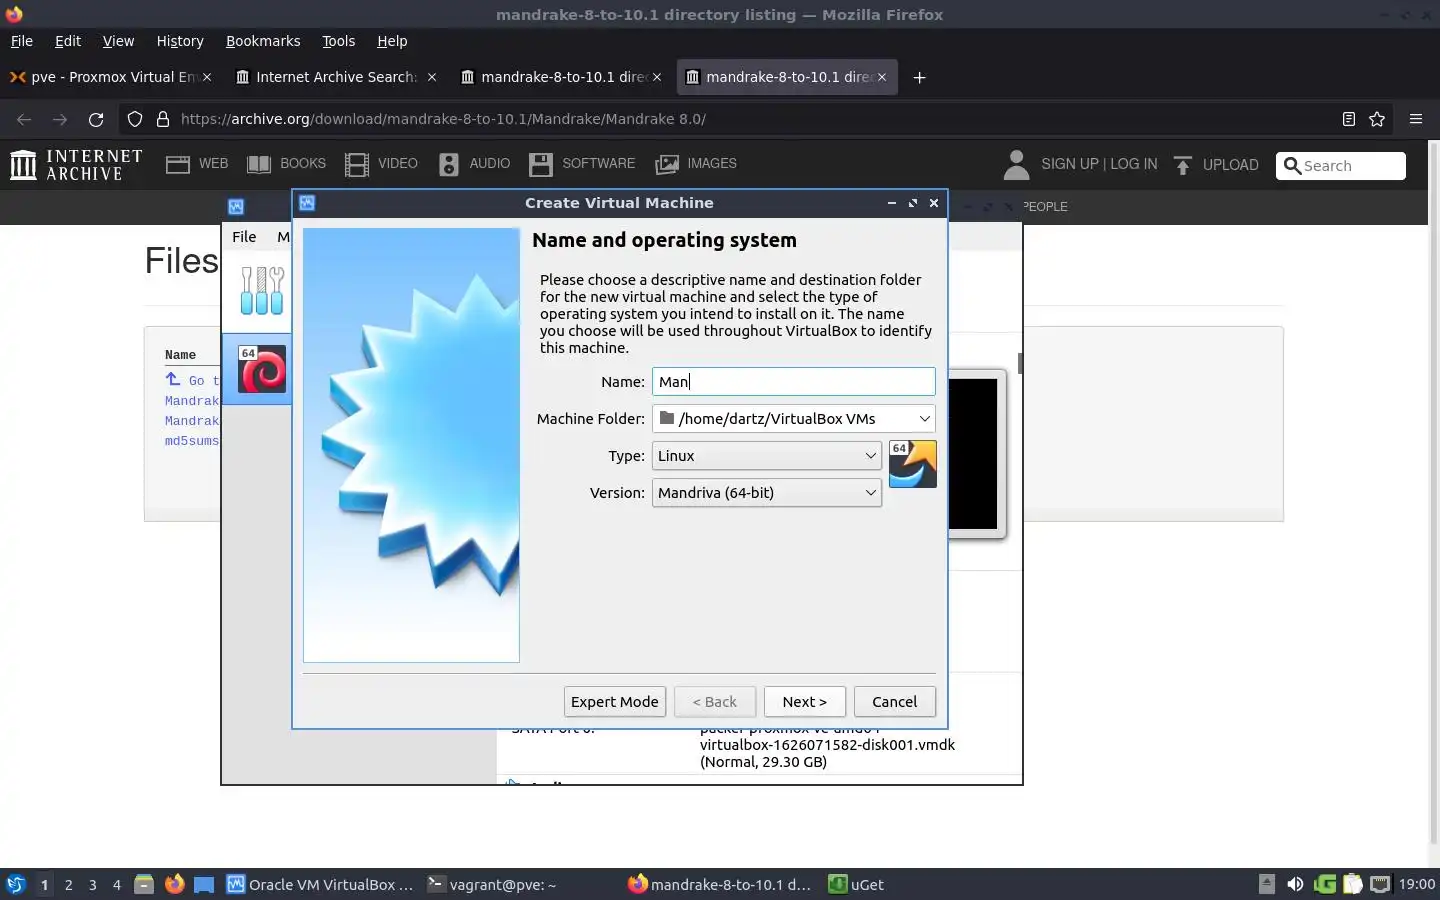Click the LOG IN link
Viewport: 1440px width, 900px height.
1133,165
